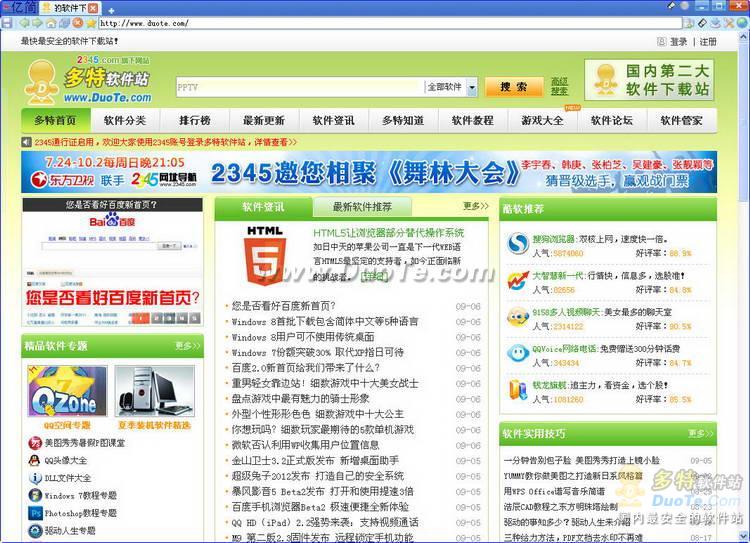750x543 pixels.
Task: Click the PPTV search input field
Action: 300,87
